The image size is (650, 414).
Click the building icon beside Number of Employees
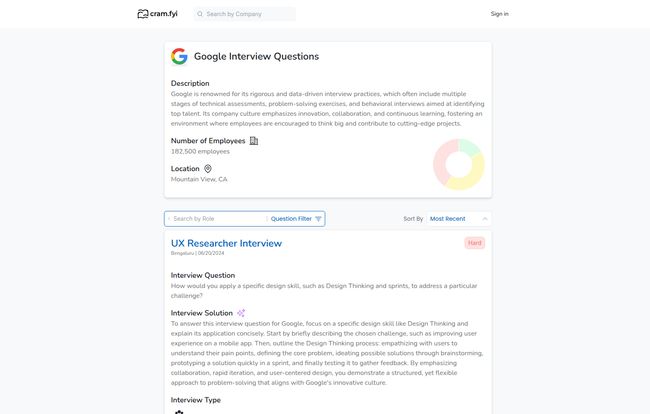point(254,141)
